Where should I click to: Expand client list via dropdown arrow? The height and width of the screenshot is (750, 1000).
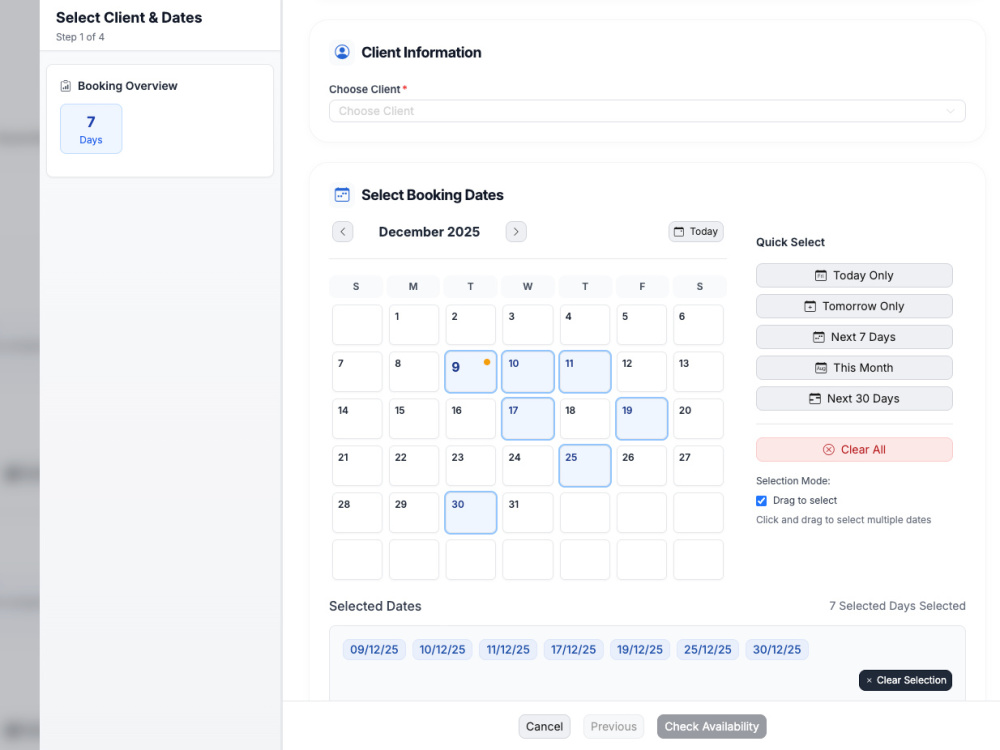pos(950,111)
